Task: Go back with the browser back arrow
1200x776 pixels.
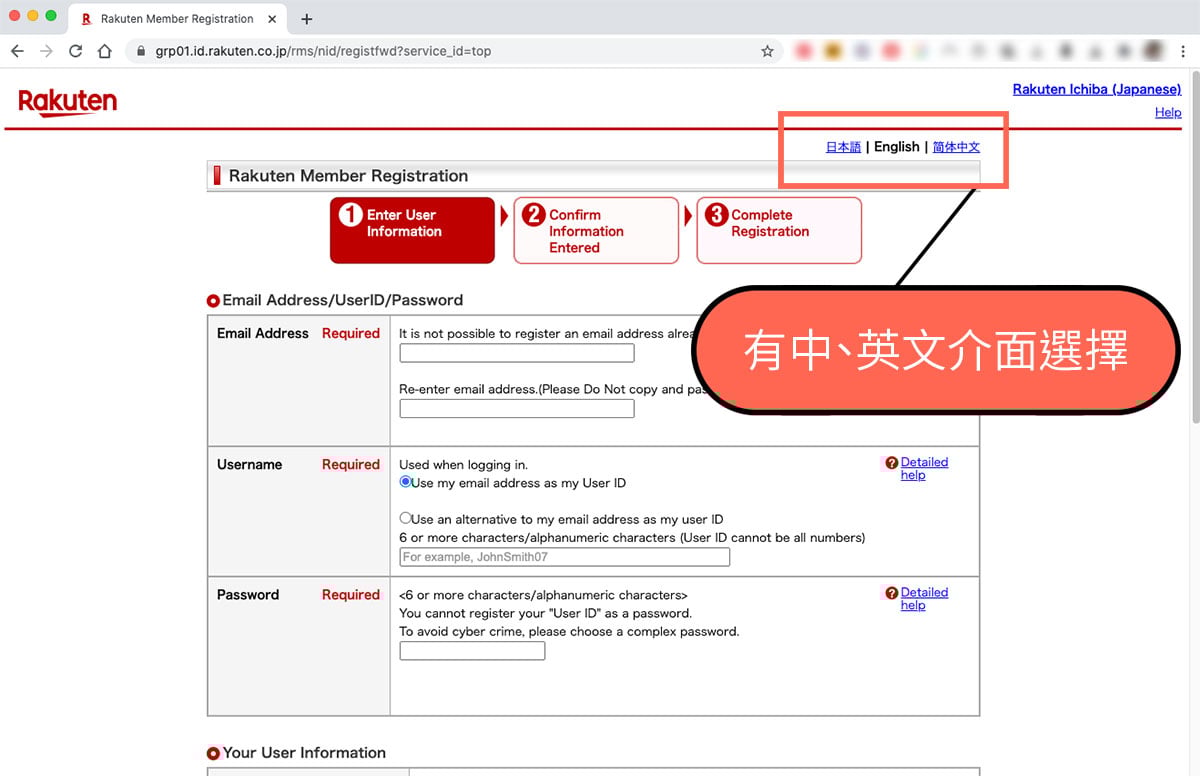Action: [x=17, y=51]
